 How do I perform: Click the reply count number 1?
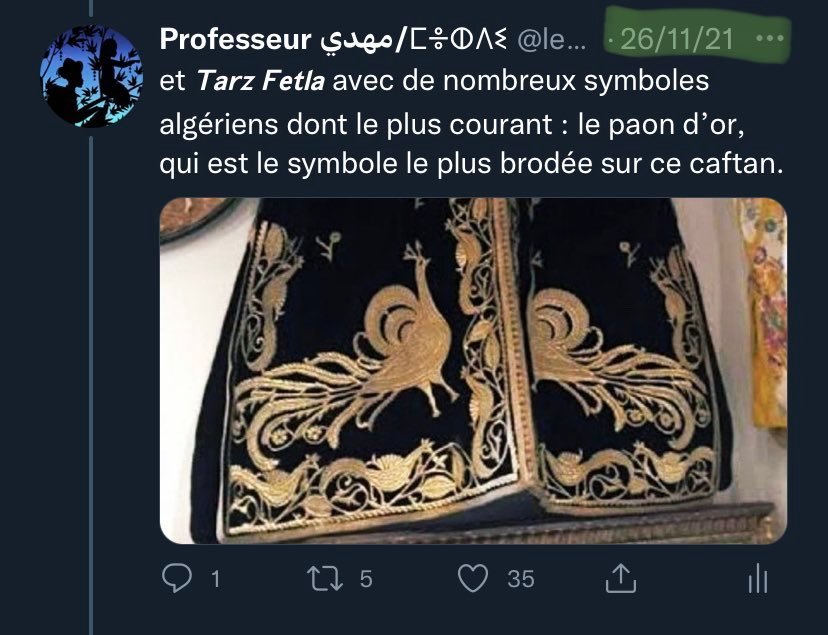click(x=215, y=579)
